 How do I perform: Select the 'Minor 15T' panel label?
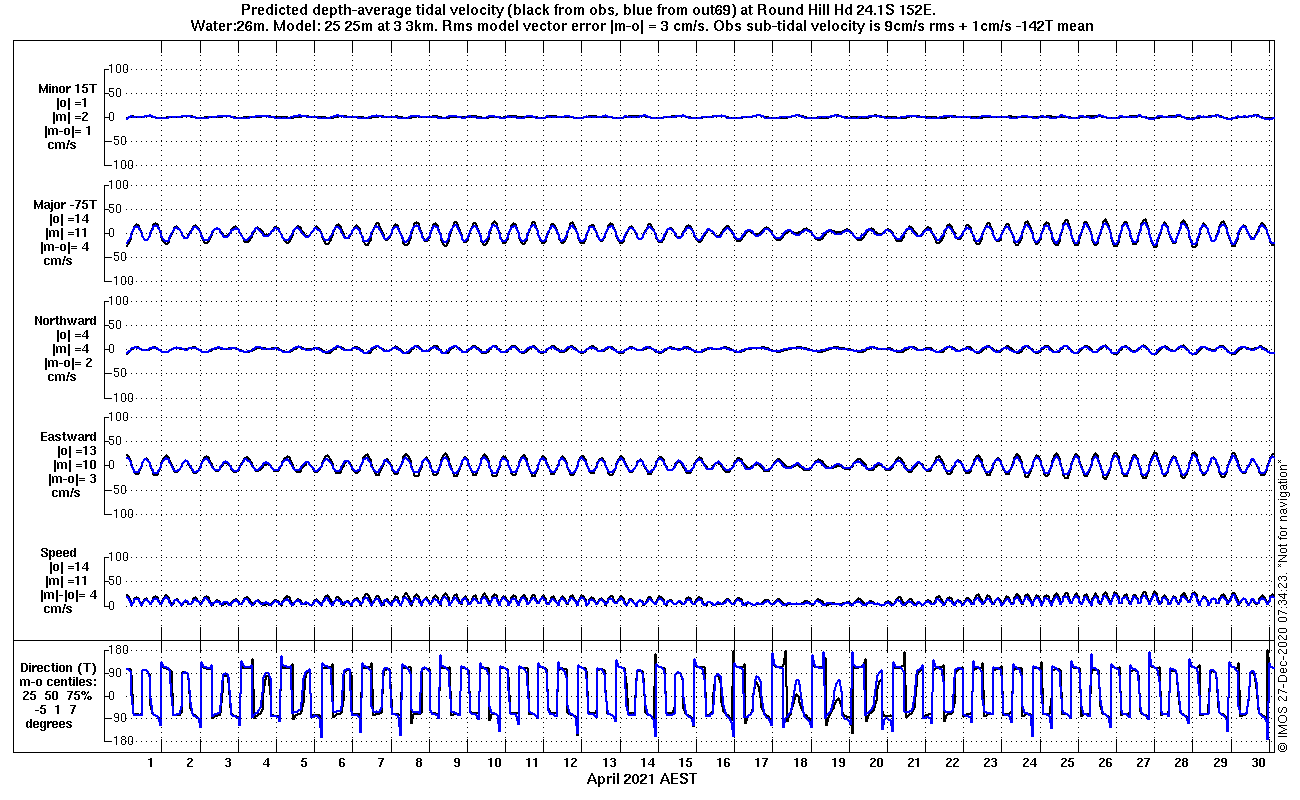(x=67, y=89)
